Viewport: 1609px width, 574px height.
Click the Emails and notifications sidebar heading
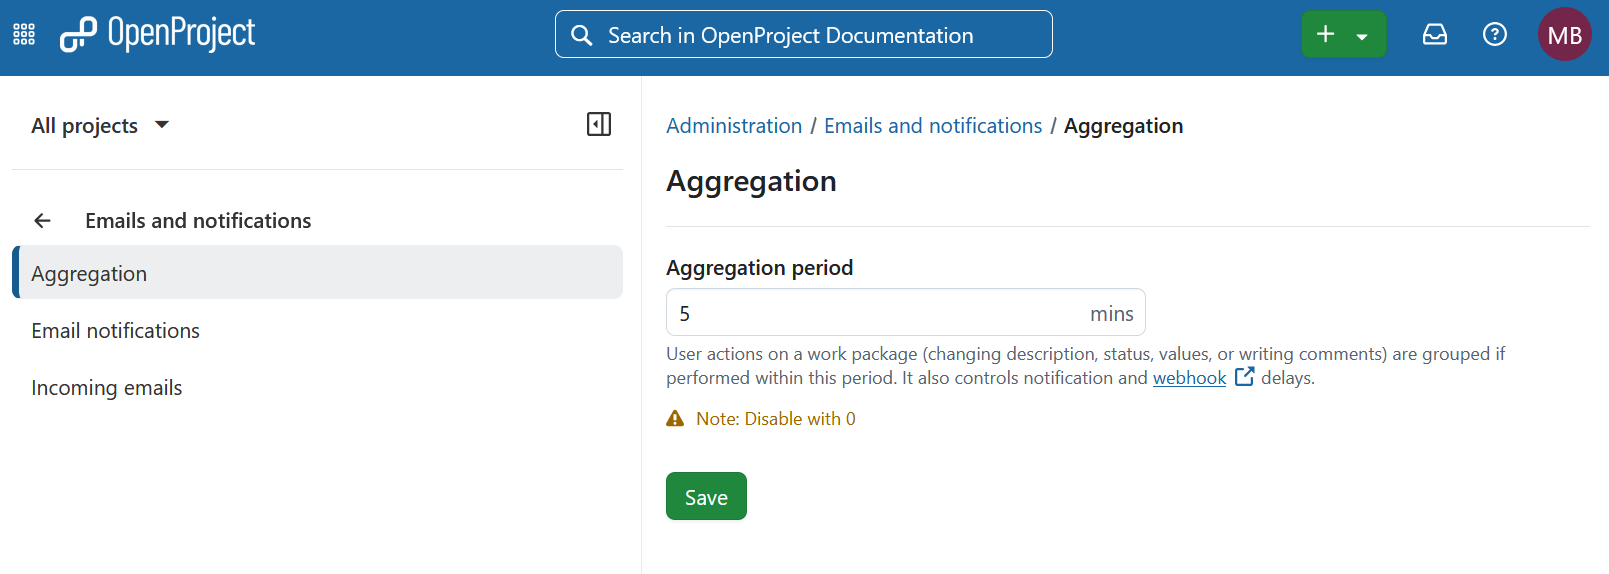(198, 221)
